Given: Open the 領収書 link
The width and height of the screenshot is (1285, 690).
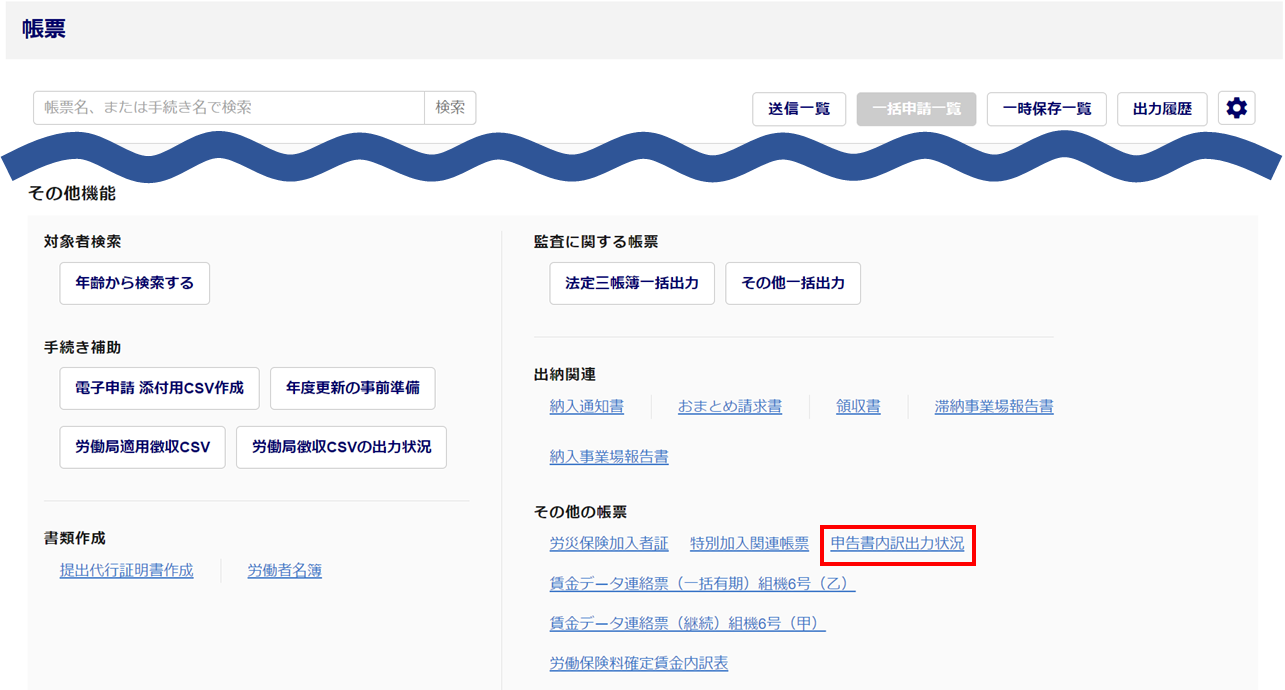Looking at the screenshot, I should pyautogui.click(x=858, y=406).
